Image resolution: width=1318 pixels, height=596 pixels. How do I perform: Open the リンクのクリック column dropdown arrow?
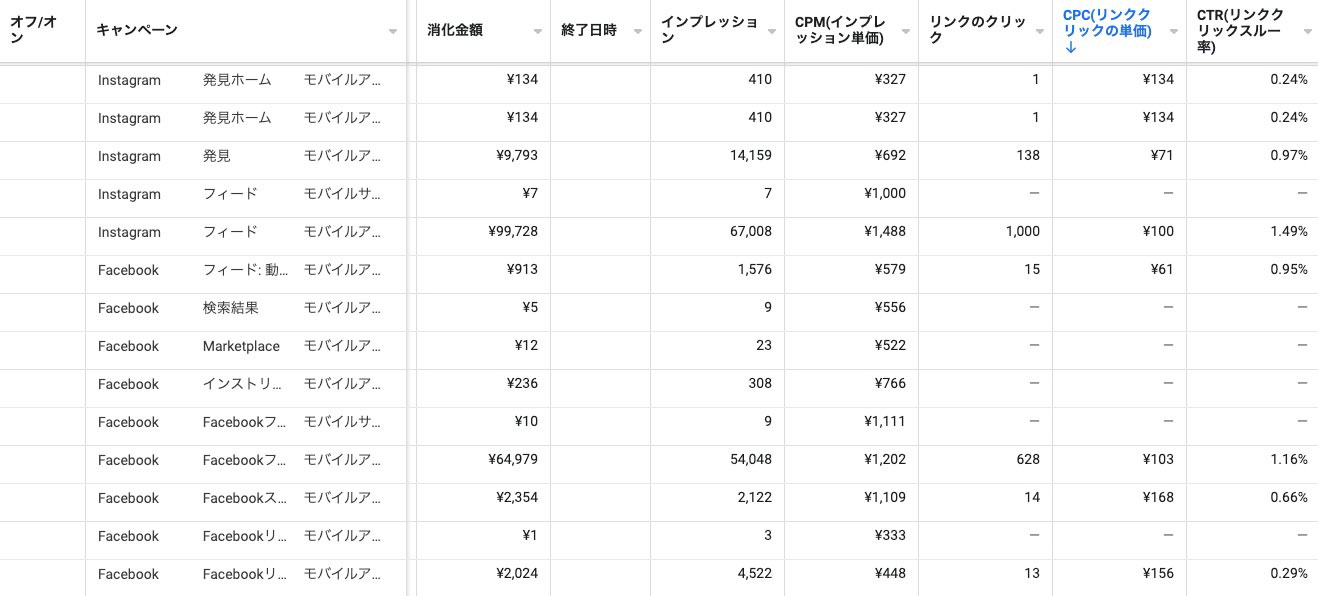pos(1040,32)
